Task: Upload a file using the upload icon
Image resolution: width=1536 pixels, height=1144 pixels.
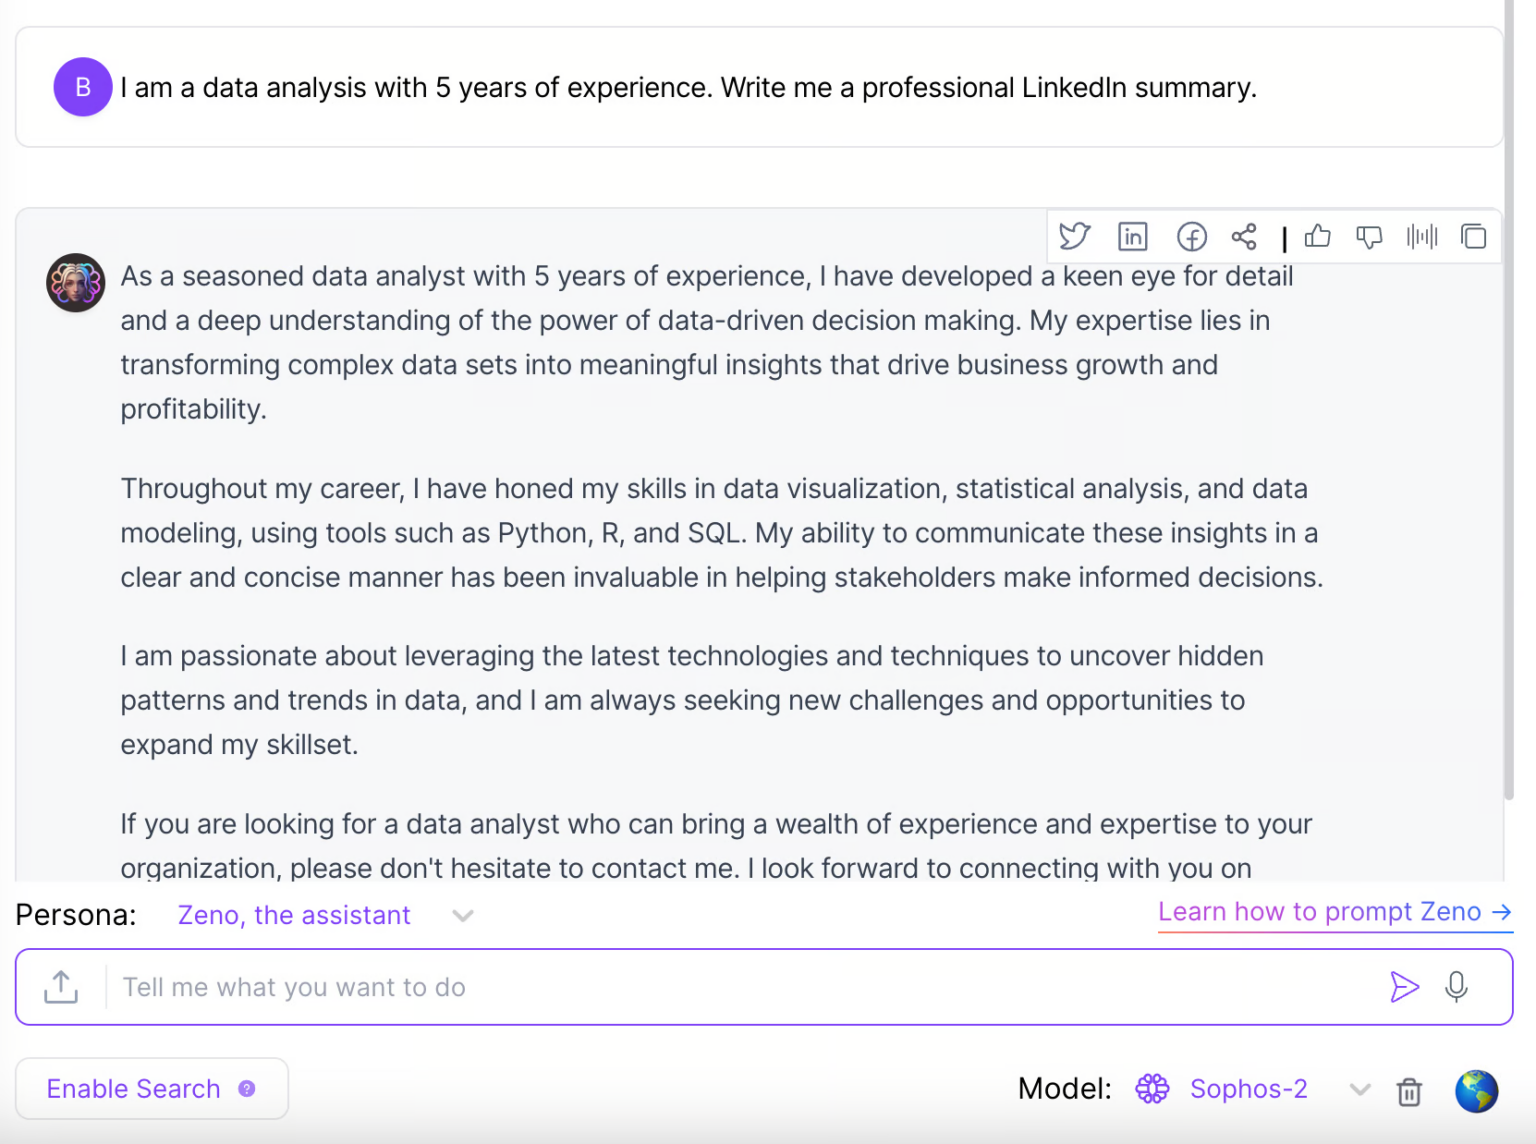Action: (x=61, y=987)
